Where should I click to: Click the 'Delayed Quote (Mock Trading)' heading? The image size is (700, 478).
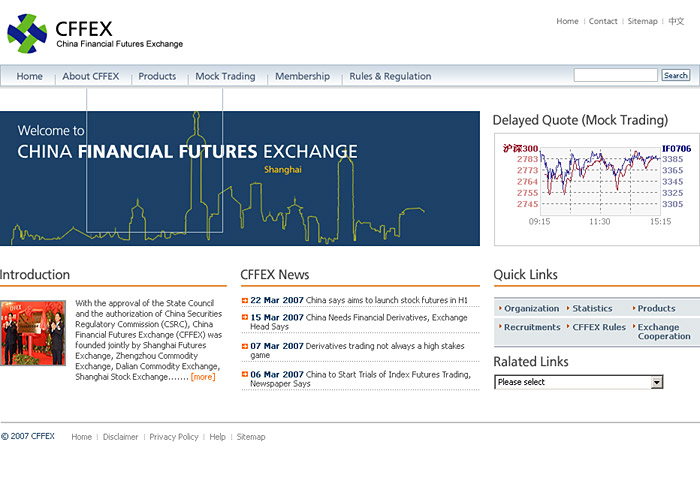click(x=580, y=120)
